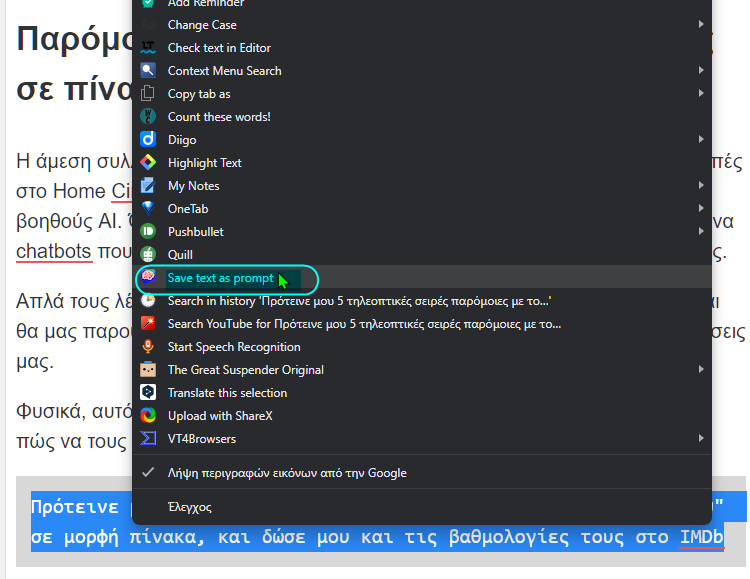Choose Count these words! entry
Viewport: 750px width, 579px height.
pos(422,117)
